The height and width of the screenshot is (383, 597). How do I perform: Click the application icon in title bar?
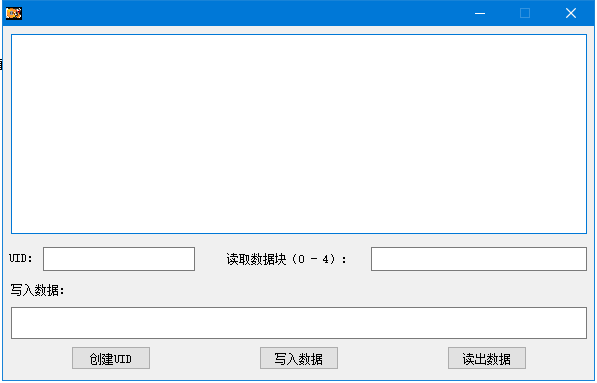[14, 13]
